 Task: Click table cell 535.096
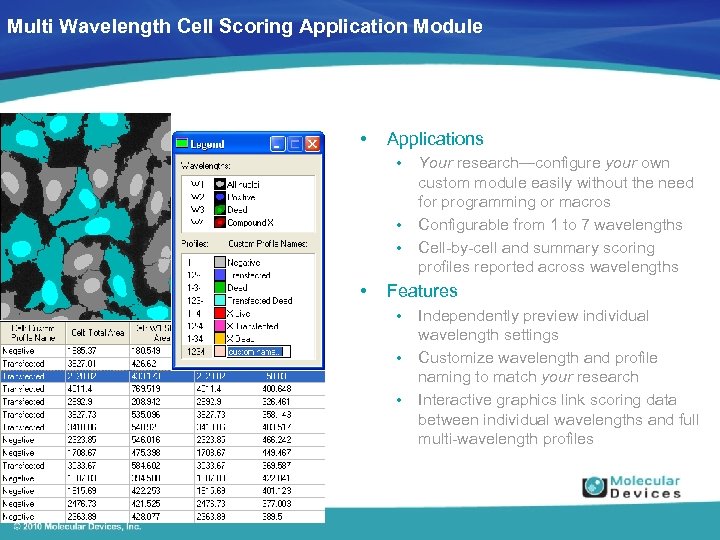pyautogui.click(x=146, y=415)
